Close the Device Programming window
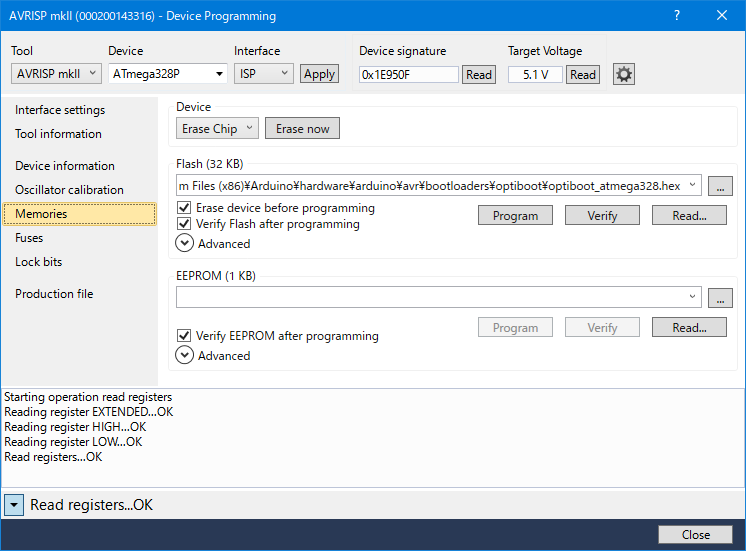The height and width of the screenshot is (551, 746). click(722, 15)
